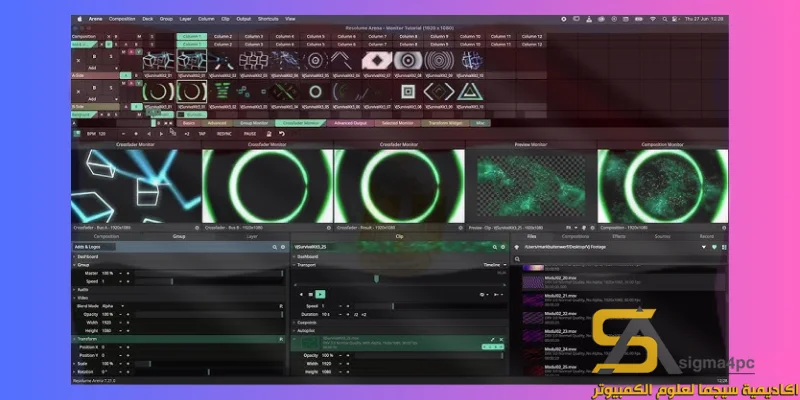Switch to the Advanced Output deck tab
This screenshot has width=800, height=400.
click(x=351, y=123)
